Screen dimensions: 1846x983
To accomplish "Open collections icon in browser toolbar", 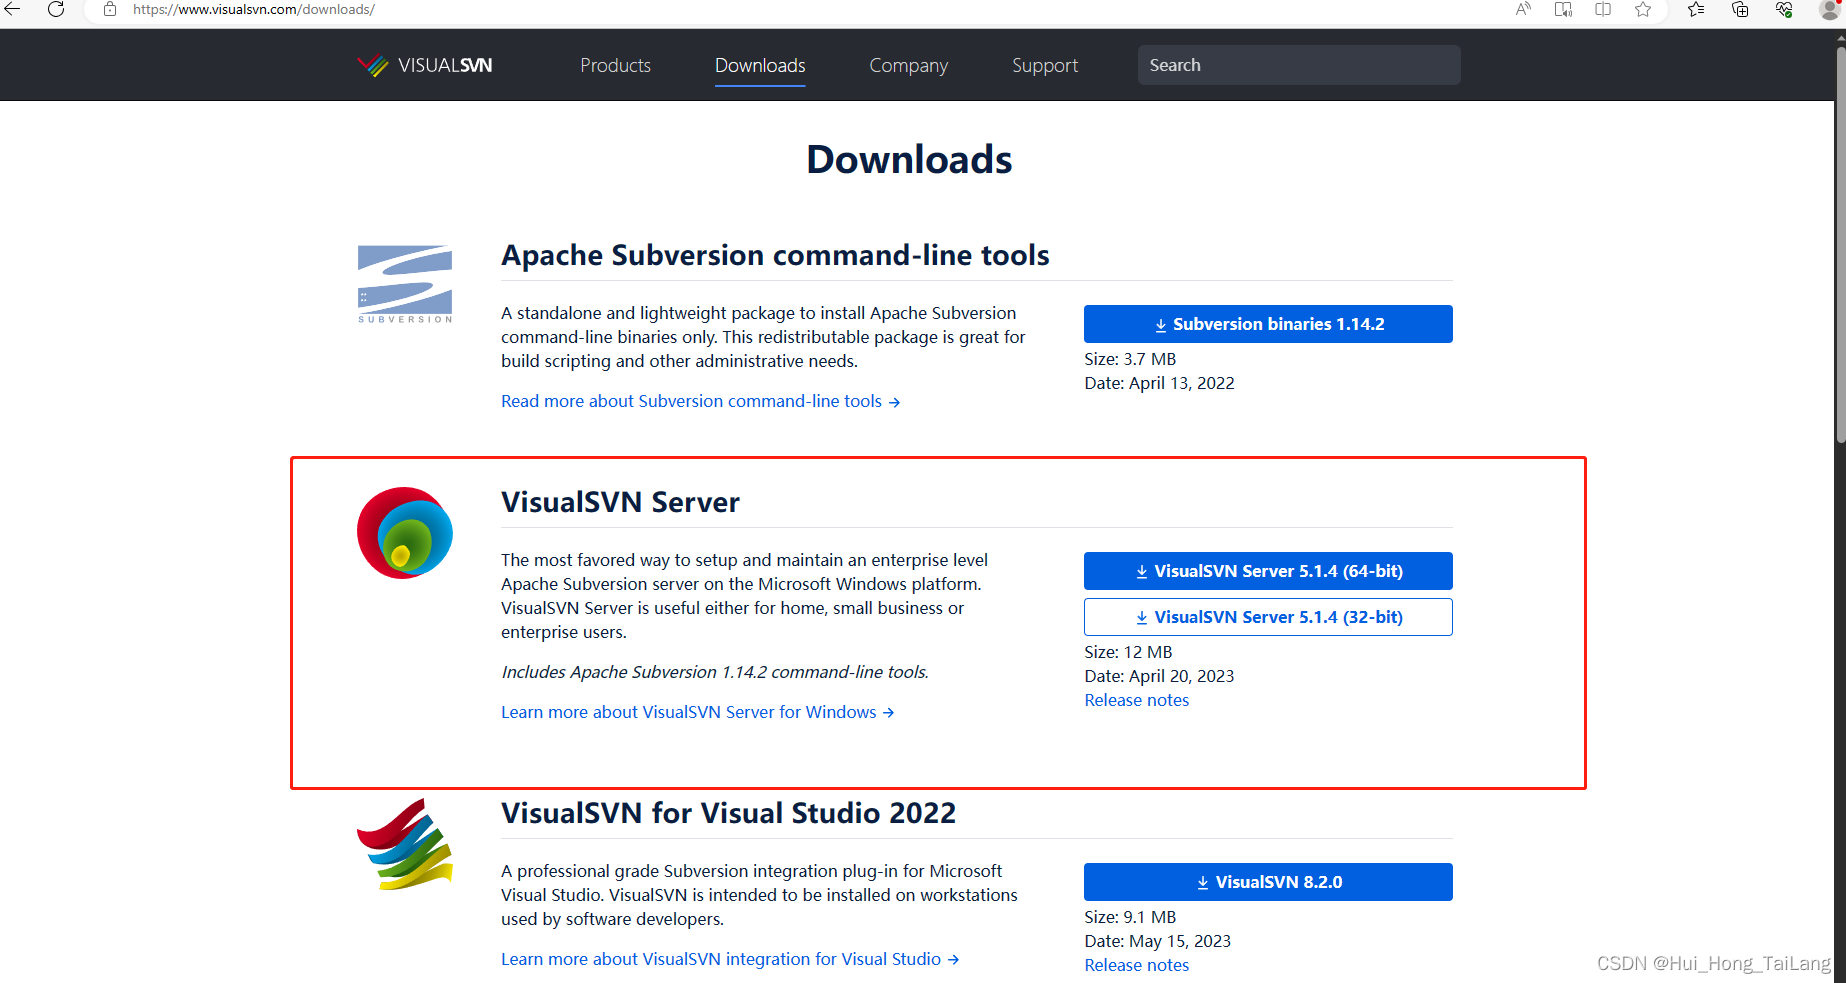I will [x=1740, y=9].
